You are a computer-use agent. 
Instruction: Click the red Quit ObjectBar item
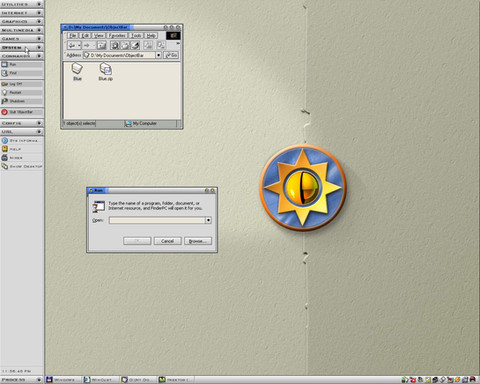[22, 112]
